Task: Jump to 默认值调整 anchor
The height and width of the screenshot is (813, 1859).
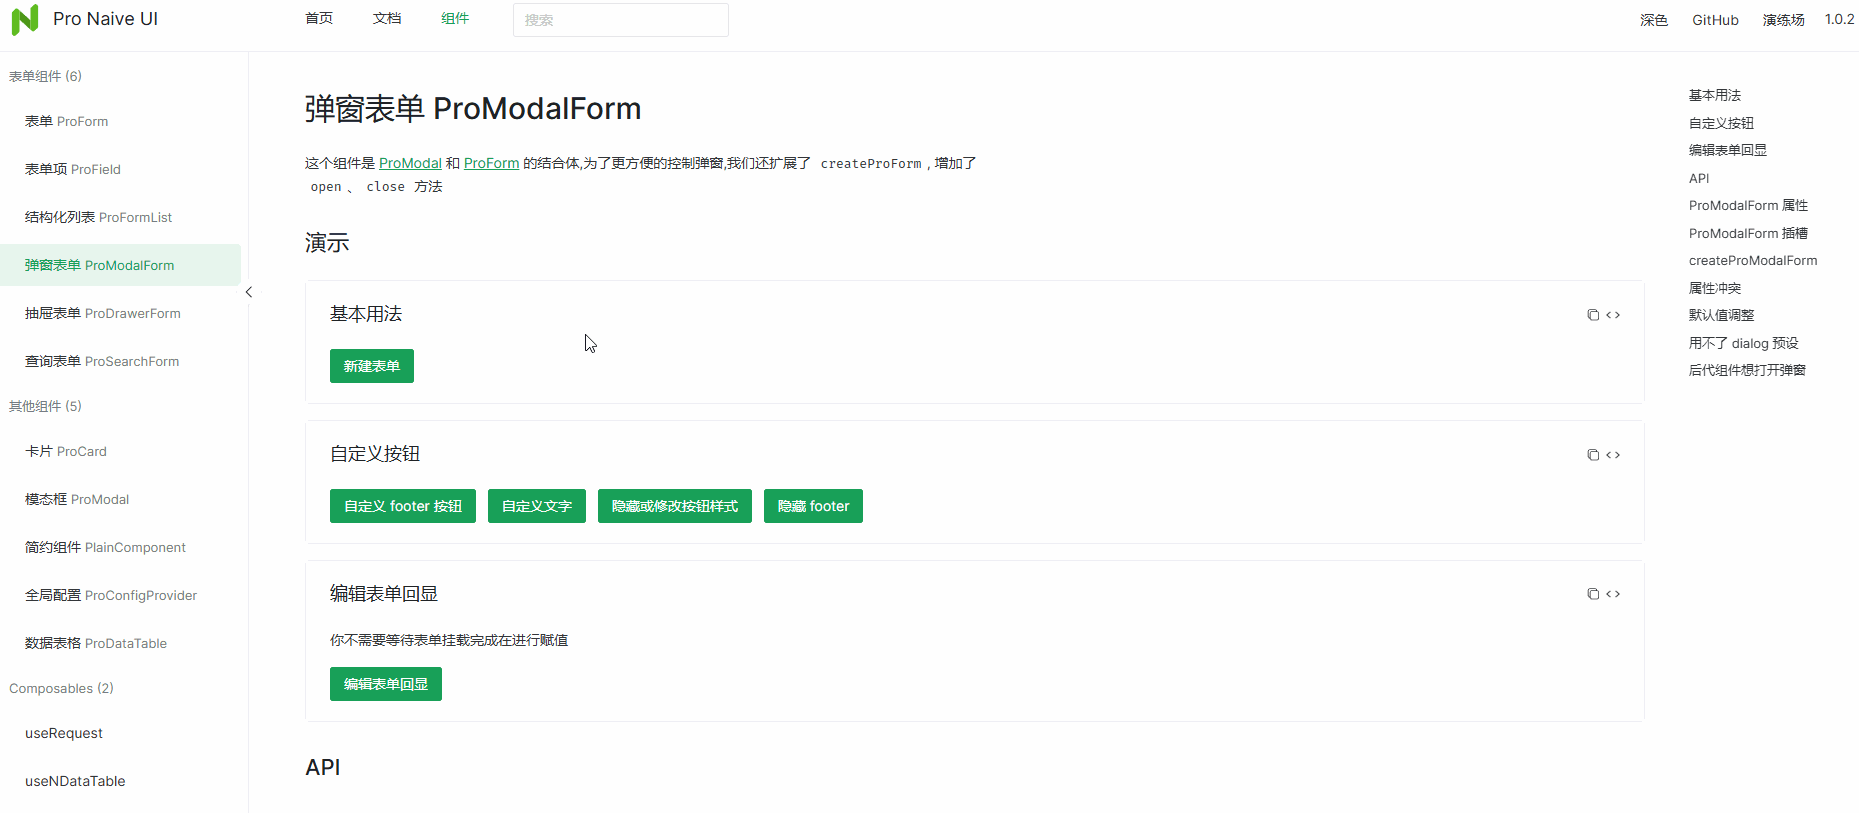Action: [1721, 315]
